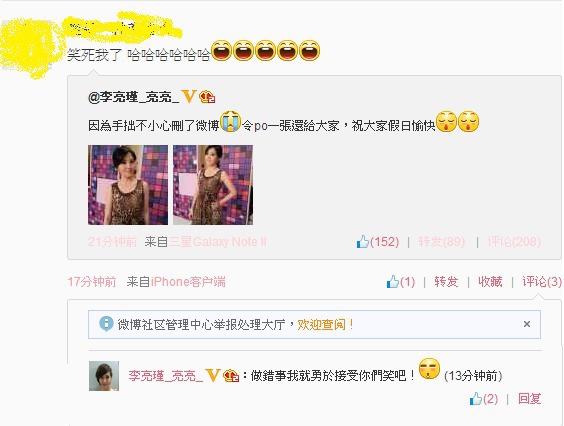Open 评论(208) on the quoted post

(x=514, y=241)
